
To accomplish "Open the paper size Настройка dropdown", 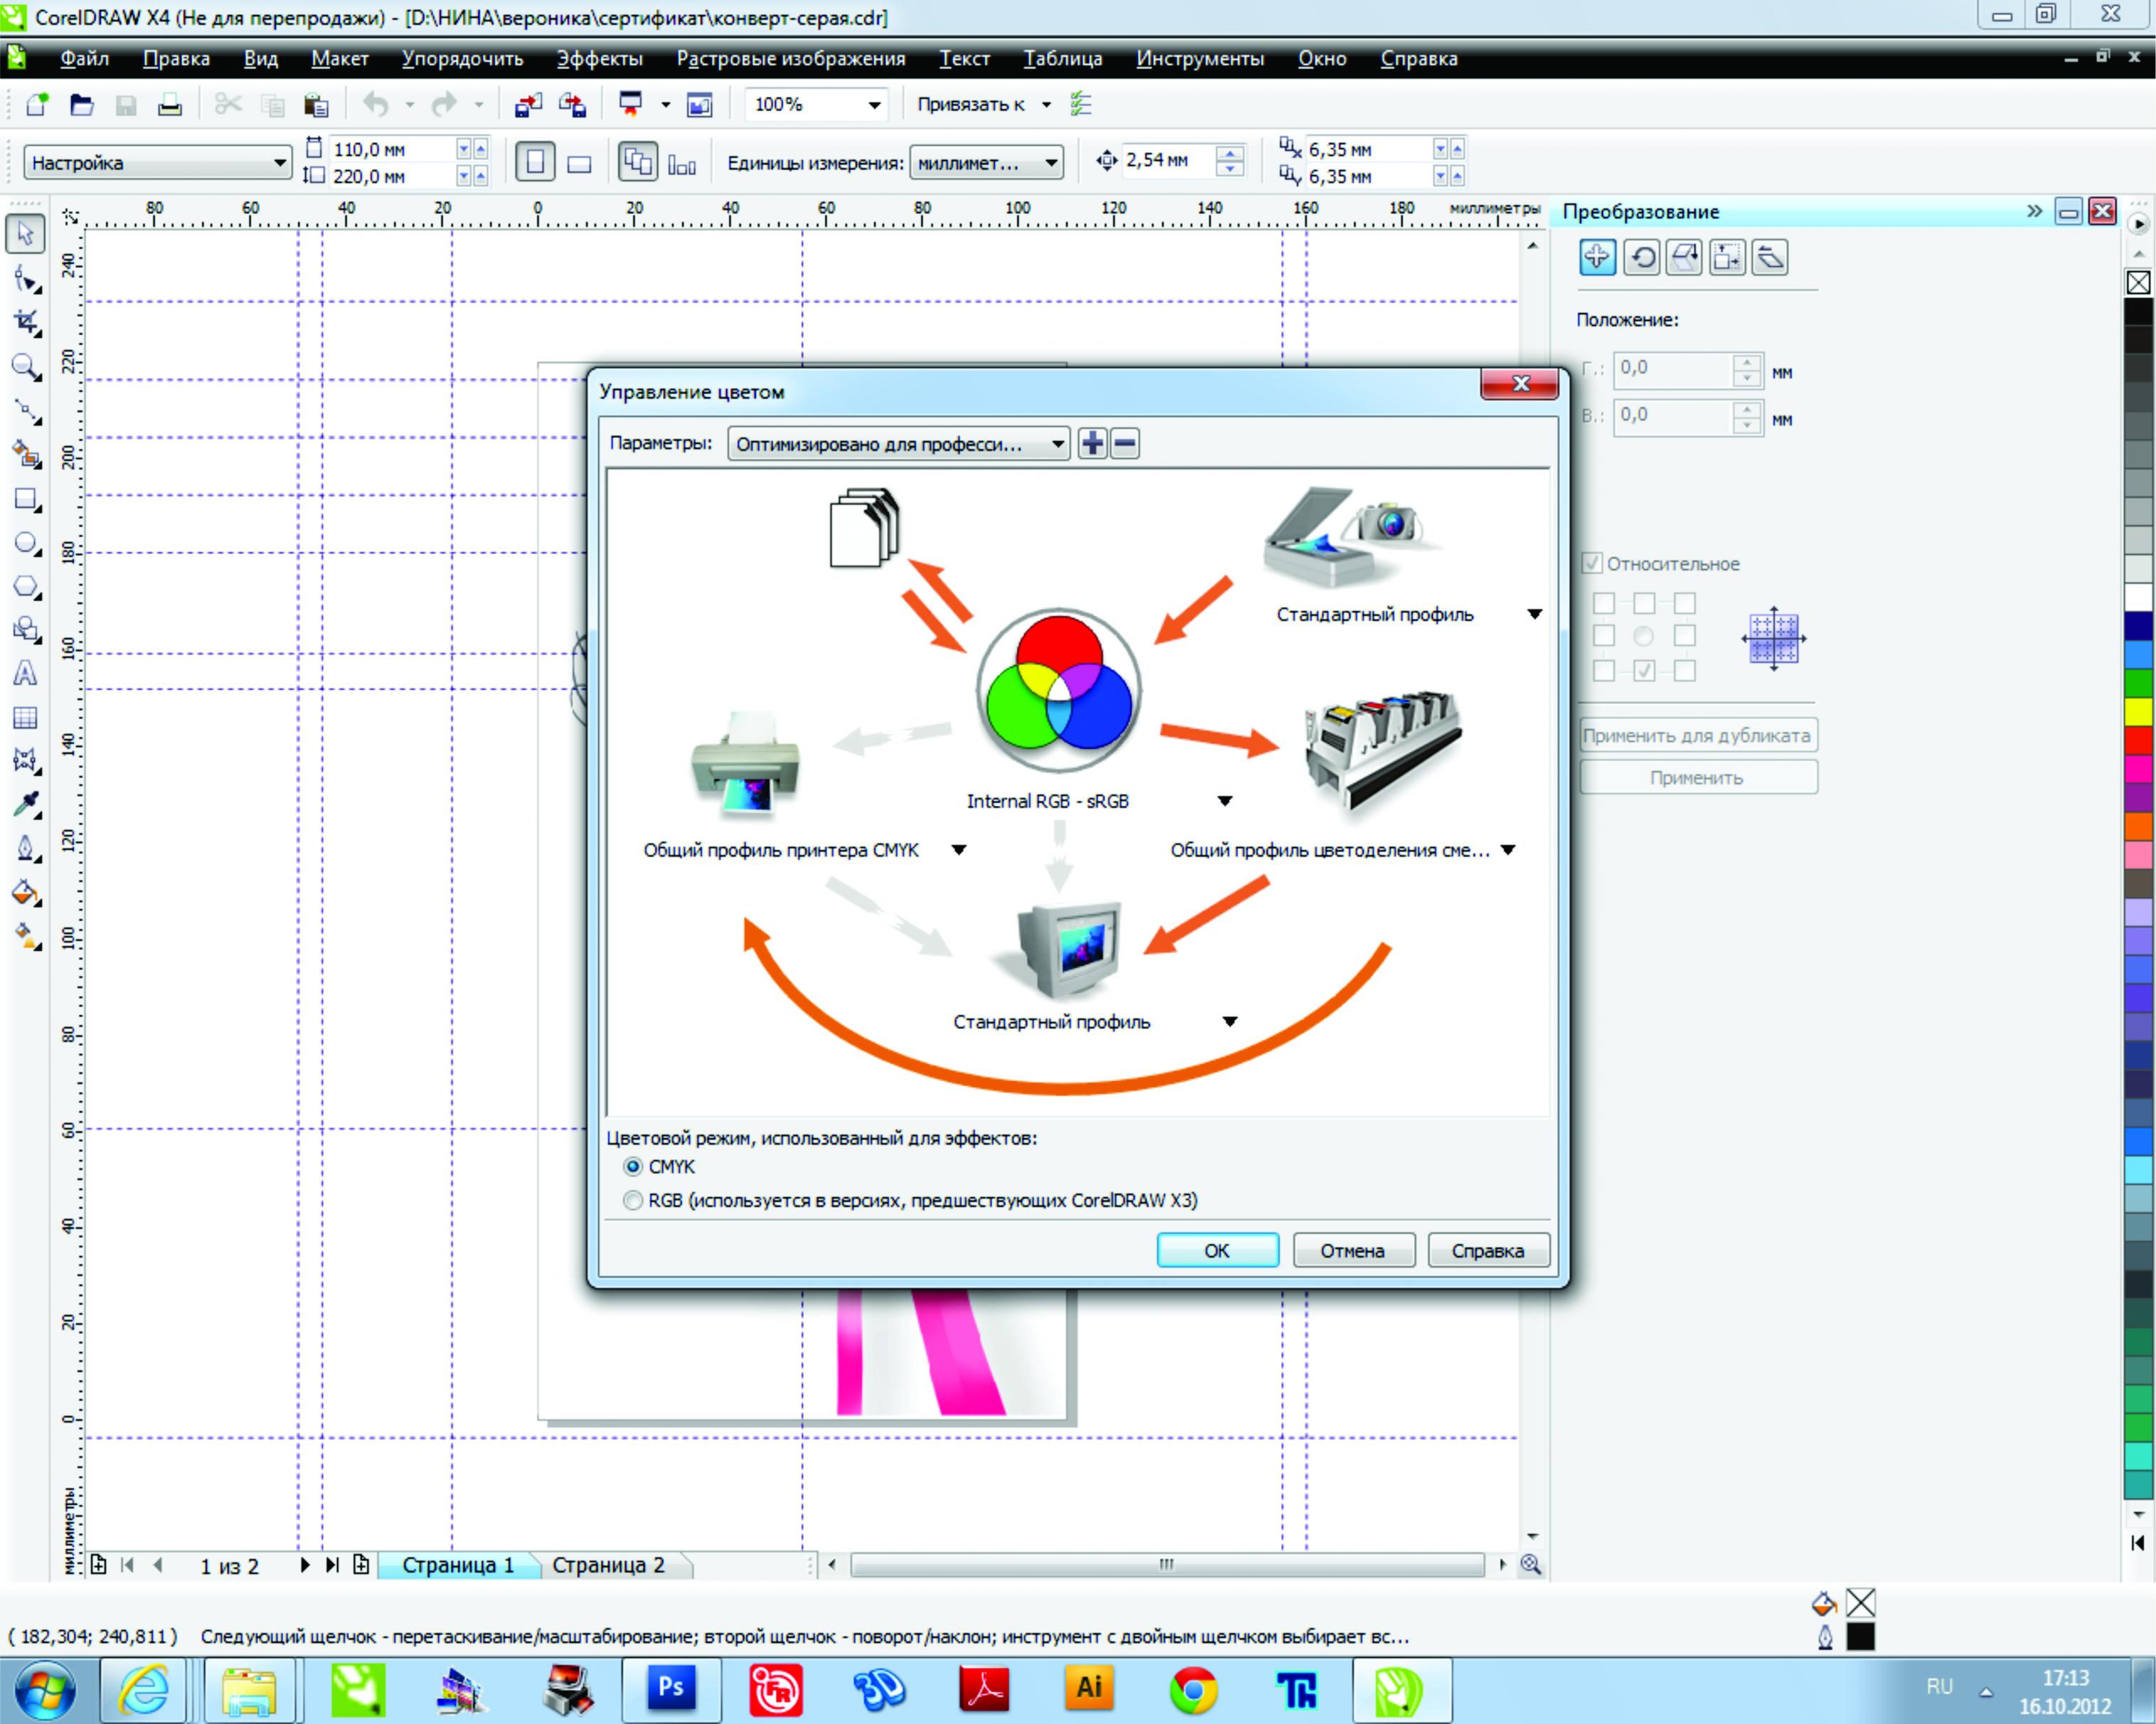I will pos(157,162).
